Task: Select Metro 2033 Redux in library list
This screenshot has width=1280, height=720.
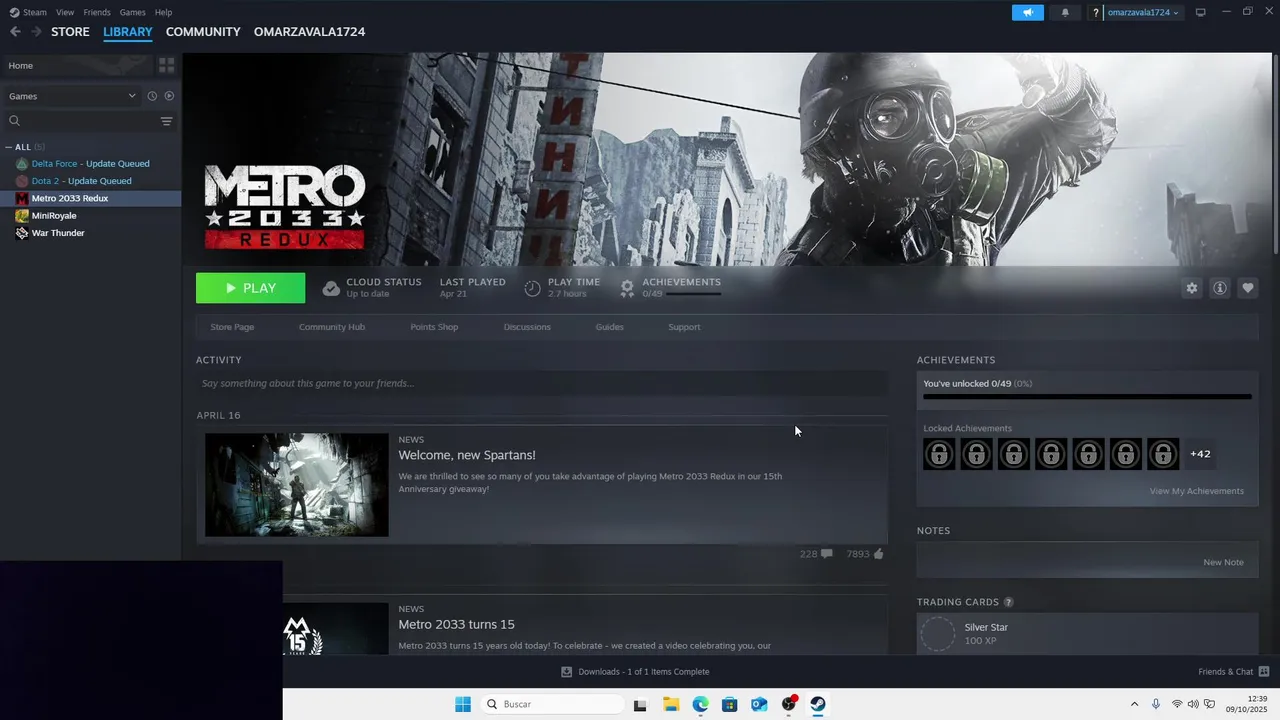Action: click(90, 198)
